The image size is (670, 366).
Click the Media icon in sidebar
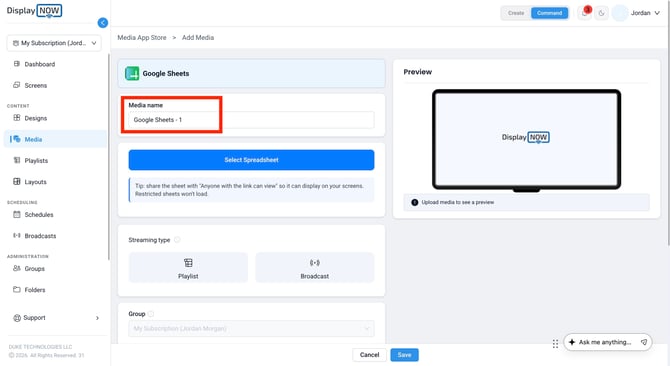point(17,139)
